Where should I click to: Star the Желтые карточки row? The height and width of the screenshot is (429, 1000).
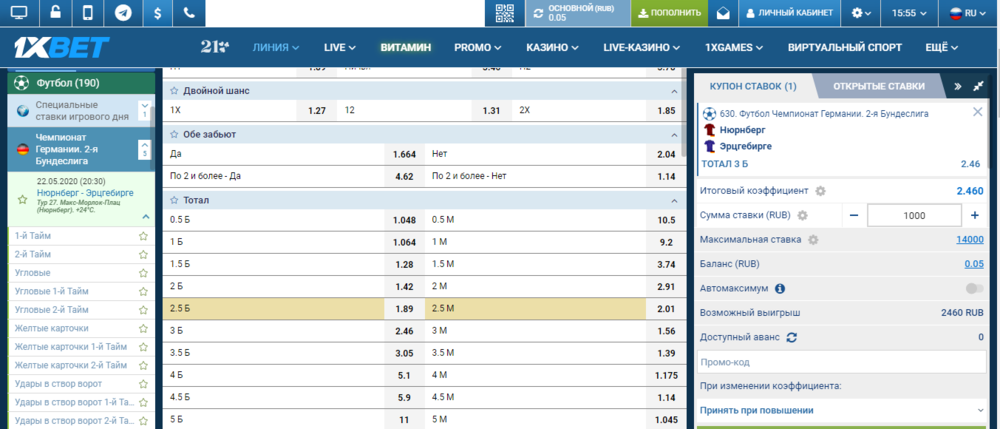(x=143, y=328)
